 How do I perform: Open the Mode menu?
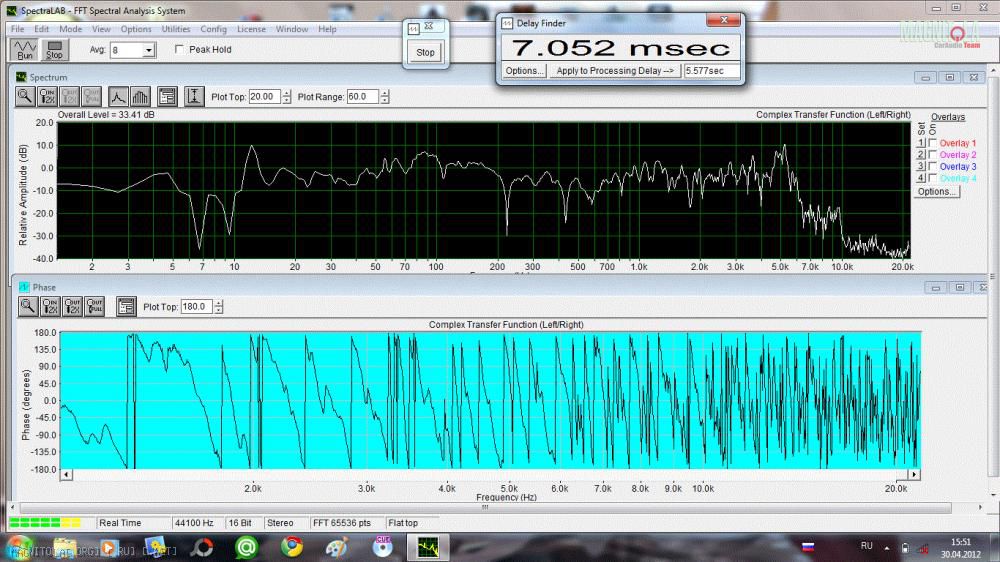pos(70,29)
